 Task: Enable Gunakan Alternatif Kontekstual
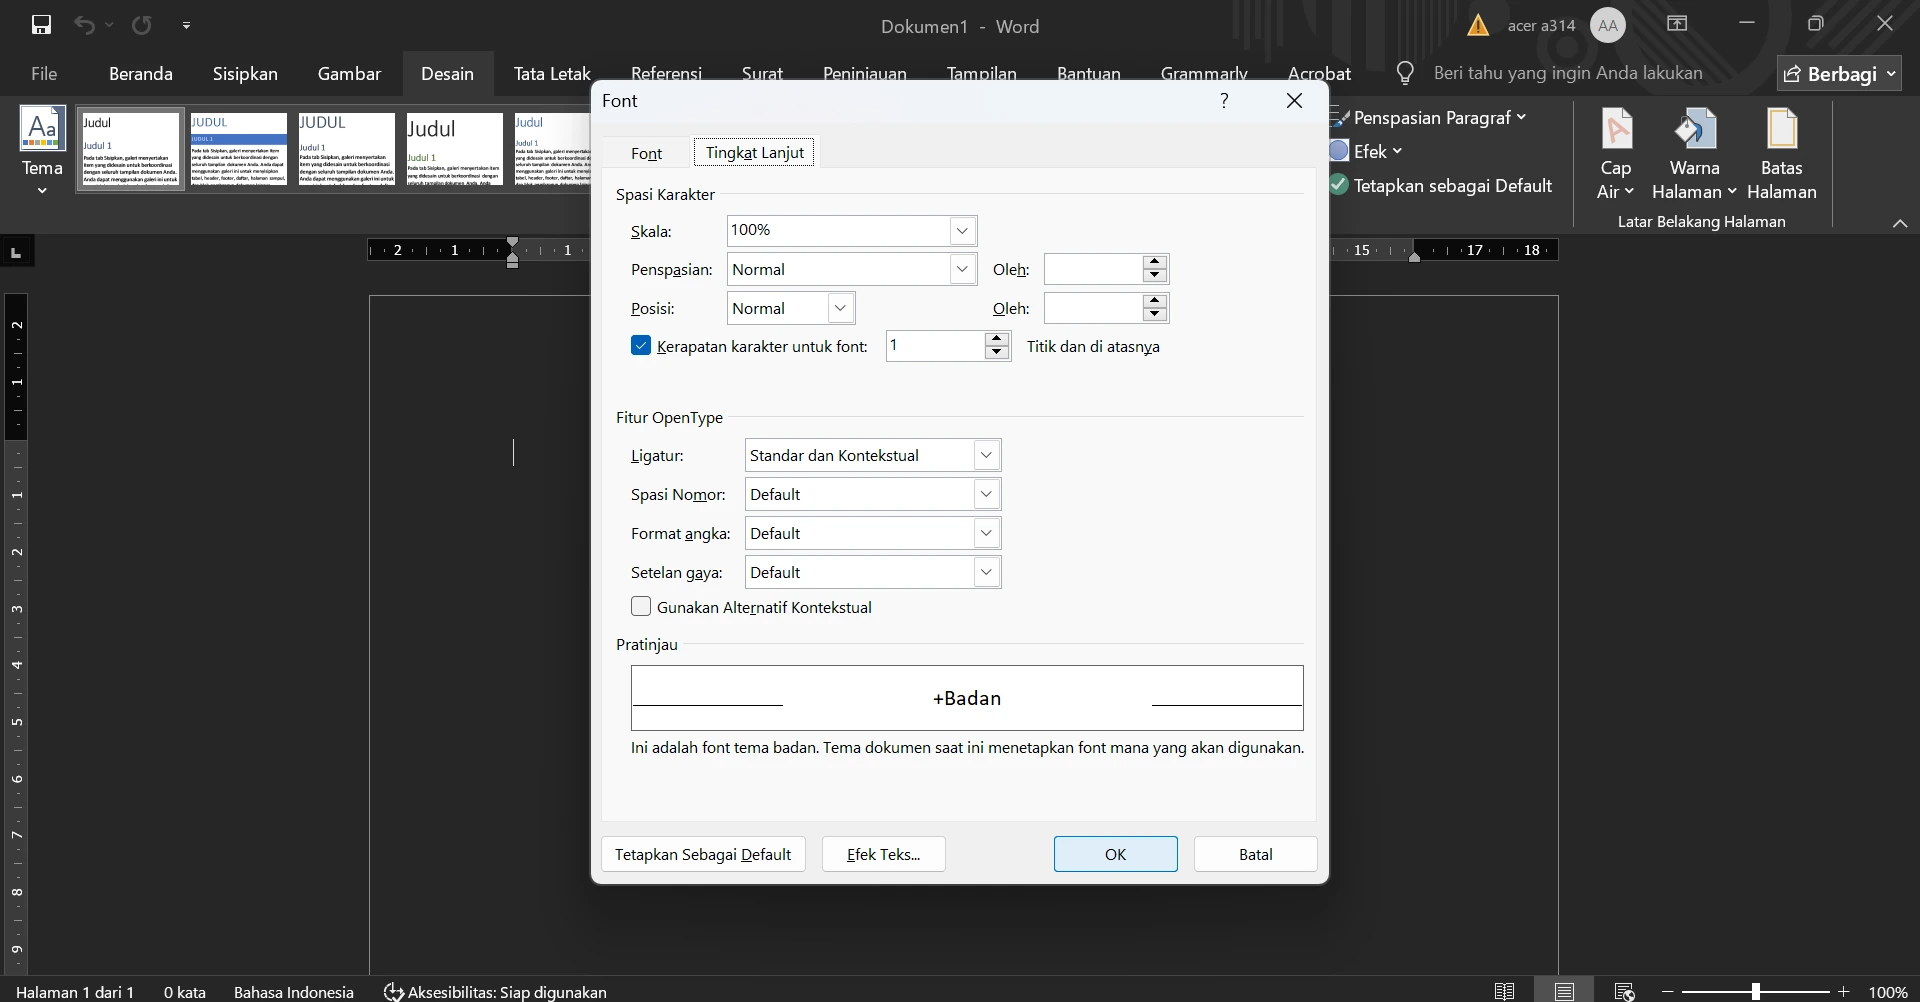point(641,607)
